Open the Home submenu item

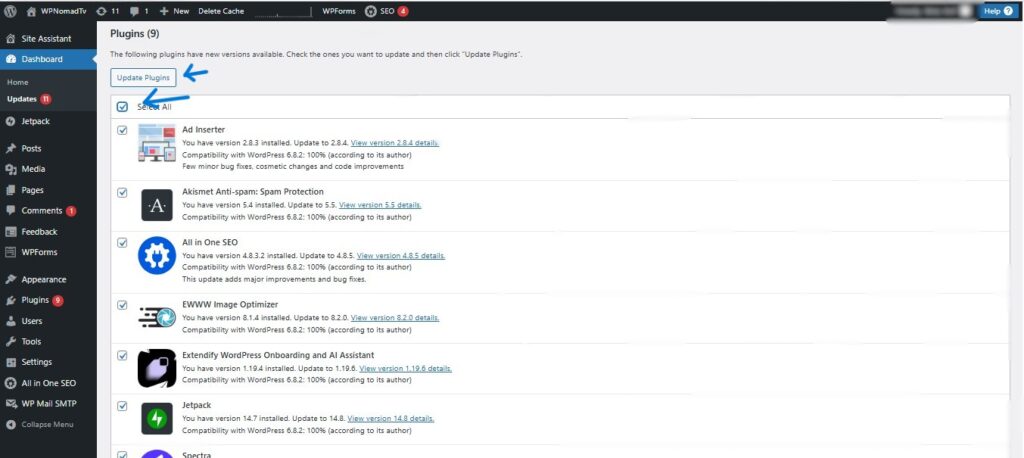coord(18,82)
